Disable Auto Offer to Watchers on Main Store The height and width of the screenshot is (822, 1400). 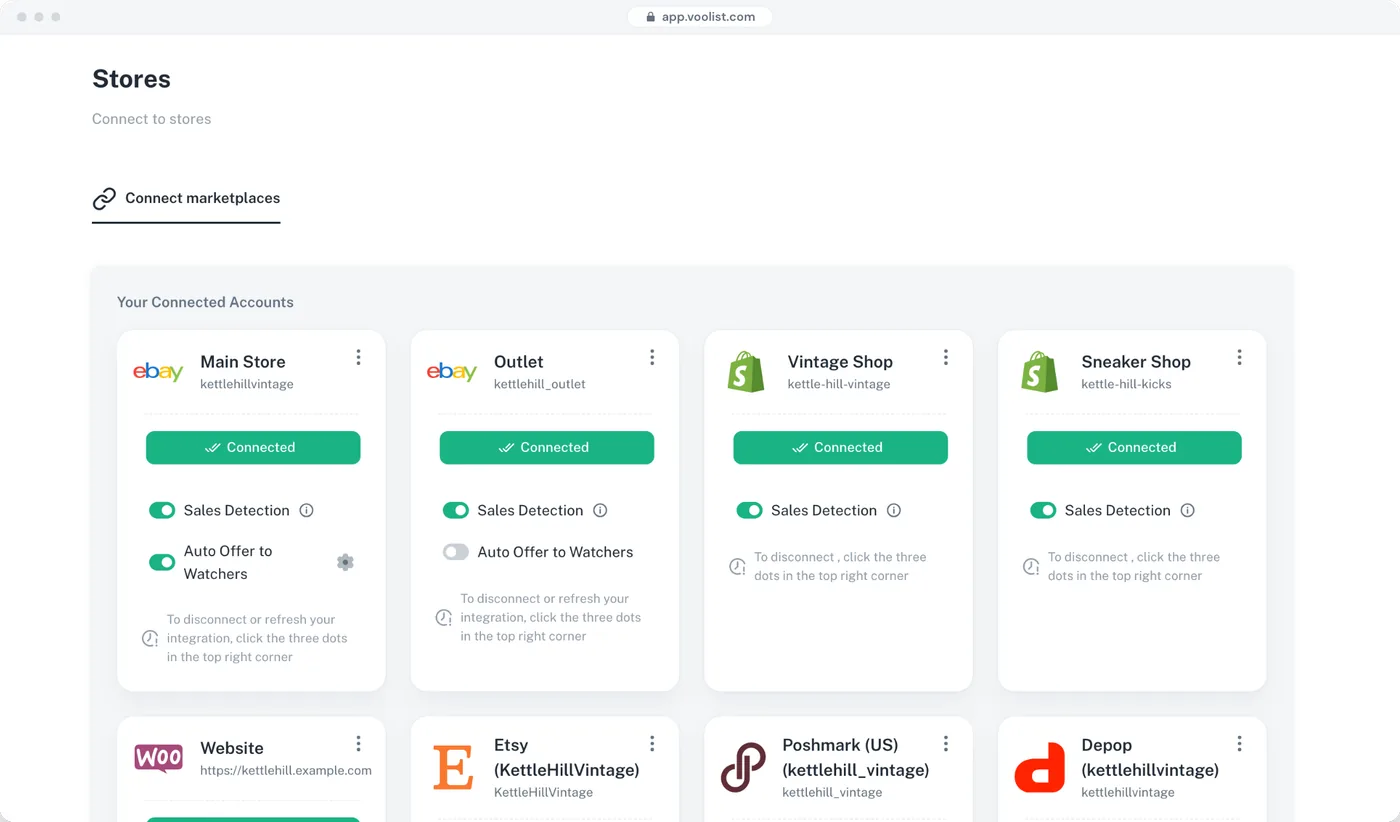(162, 562)
